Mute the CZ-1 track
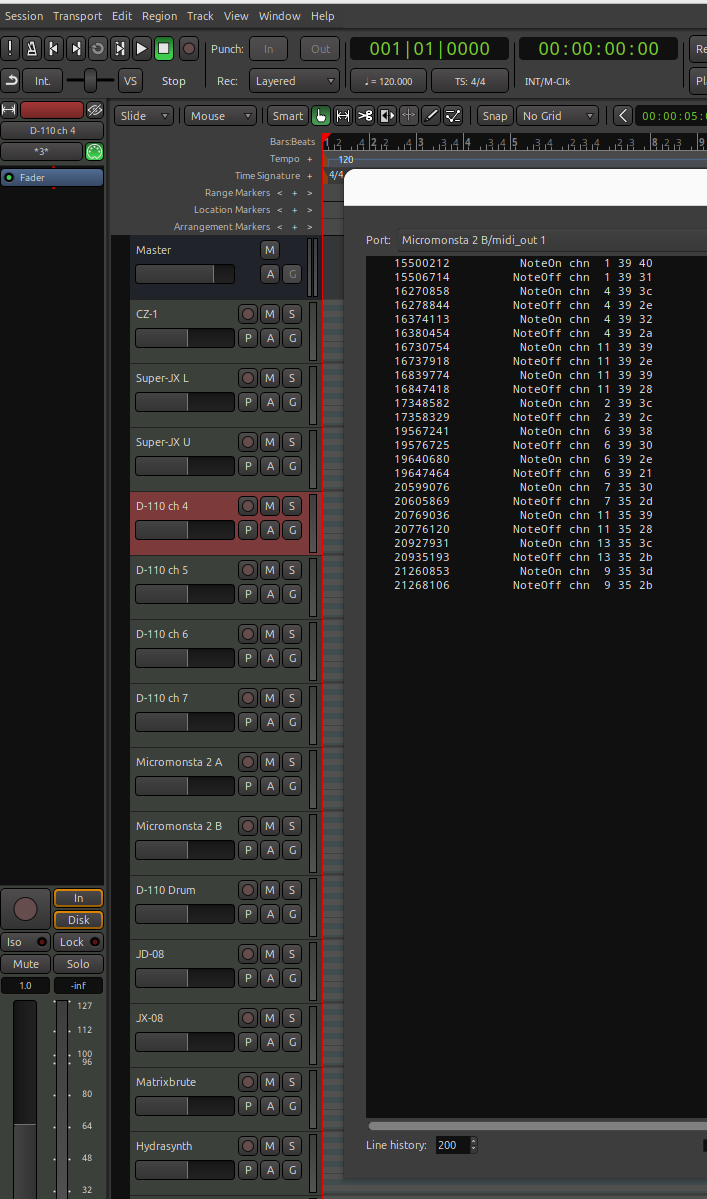Image resolution: width=707 pixels, height=1199 pixels. coord(269,314)
